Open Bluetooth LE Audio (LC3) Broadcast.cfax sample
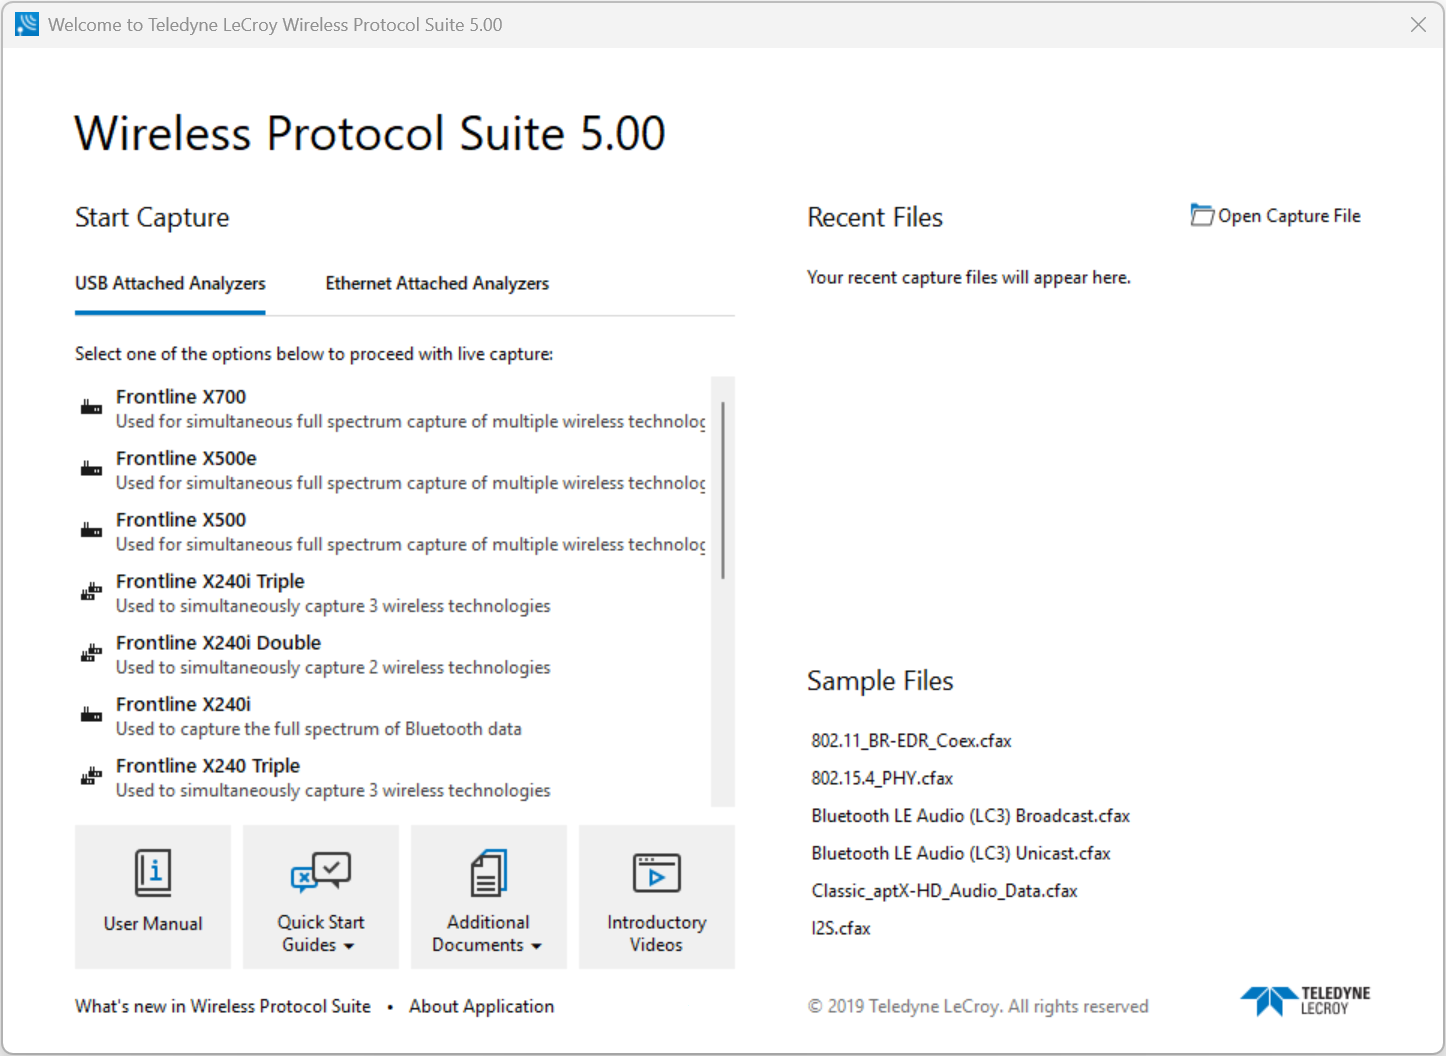Viewport: 1446px width, 1056px height. pyautogui.click(x=971, y=816)
